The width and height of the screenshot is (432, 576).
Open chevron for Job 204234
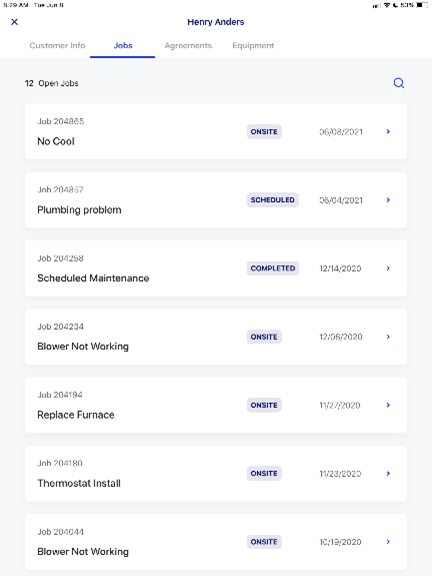pos(388,336)
